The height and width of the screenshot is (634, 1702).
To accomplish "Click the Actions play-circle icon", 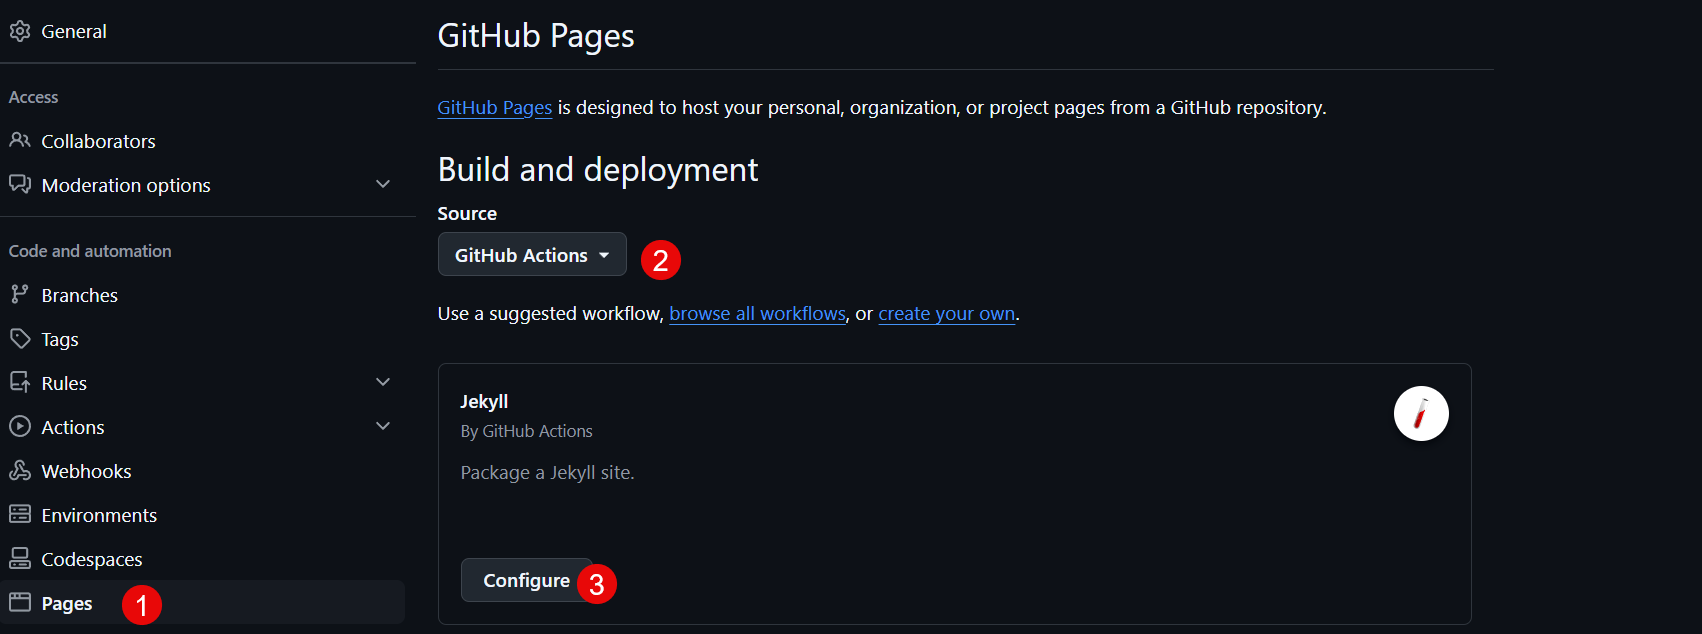I will pos(20,426).
